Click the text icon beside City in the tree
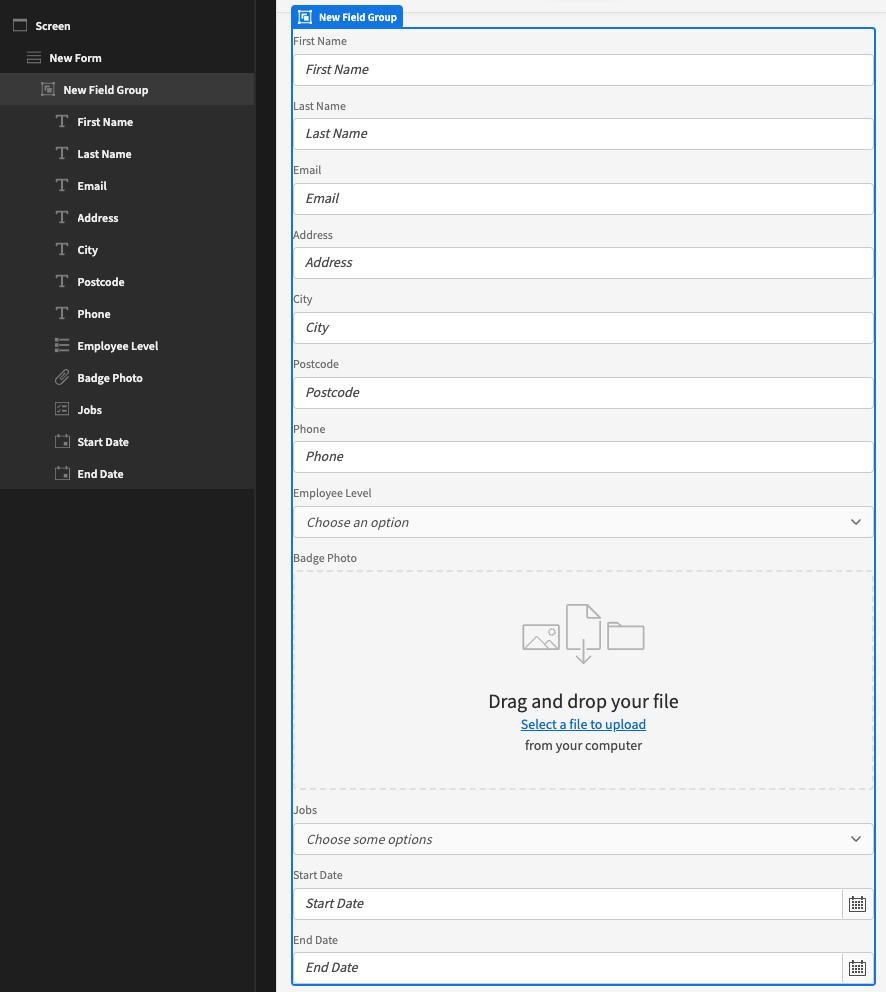Screen dimensions: 886x992 (62, 249)
